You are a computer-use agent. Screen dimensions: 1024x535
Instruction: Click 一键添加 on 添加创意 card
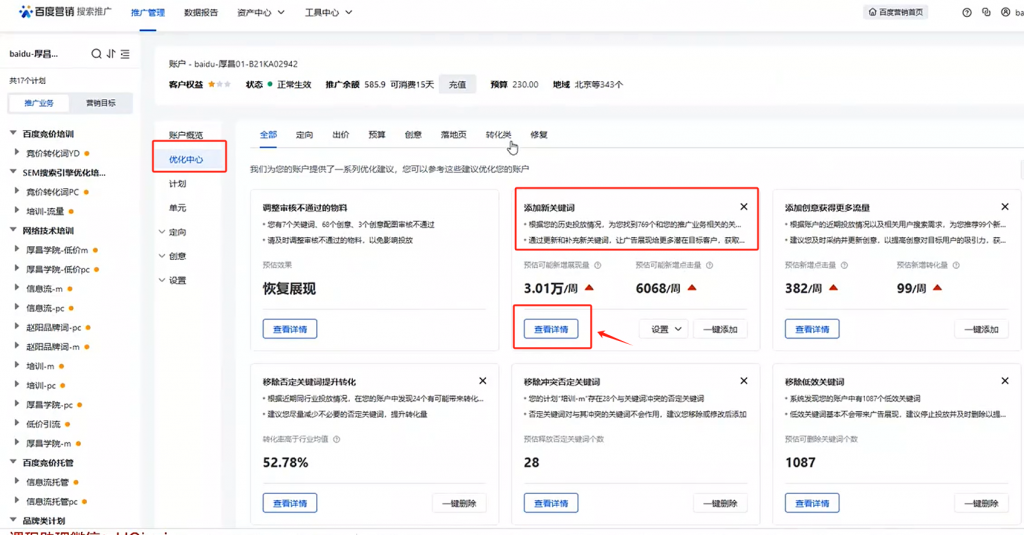point(982,329)
